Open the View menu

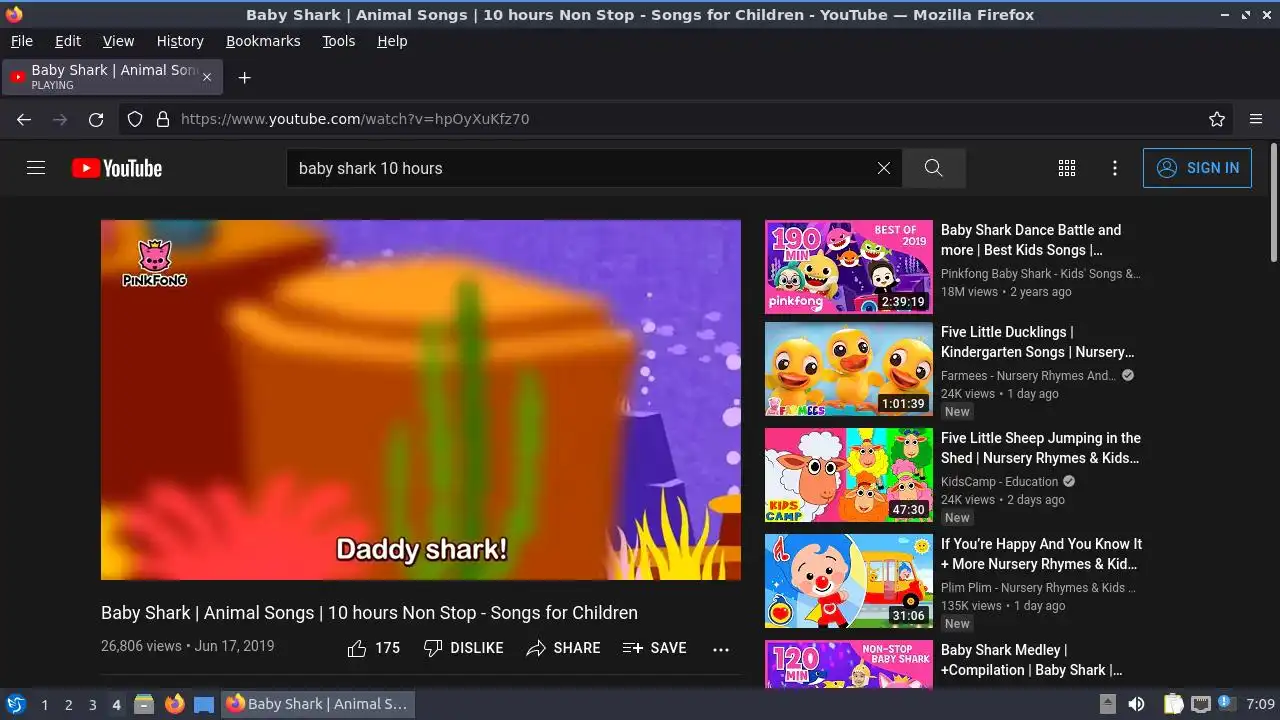(118, 41)
